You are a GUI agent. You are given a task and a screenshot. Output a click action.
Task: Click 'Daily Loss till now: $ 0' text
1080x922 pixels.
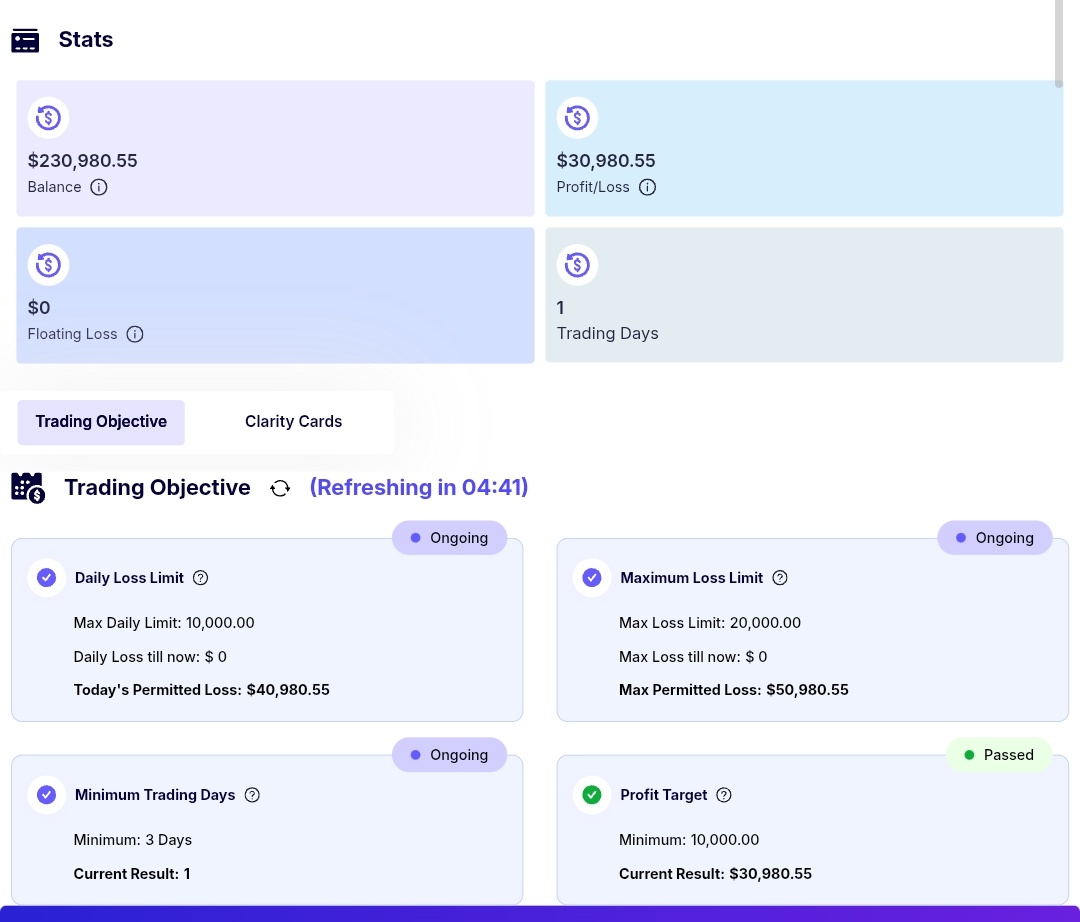pos(150,657)
